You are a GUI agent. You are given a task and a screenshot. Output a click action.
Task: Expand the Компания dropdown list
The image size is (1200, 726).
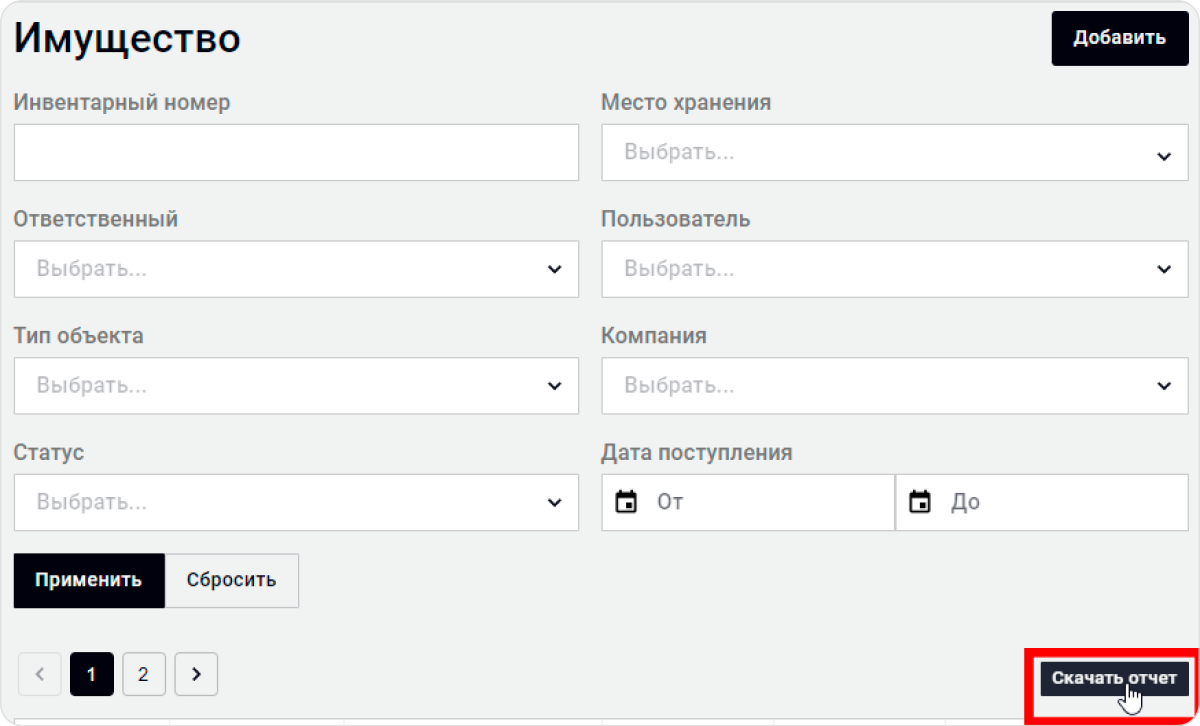894,386
